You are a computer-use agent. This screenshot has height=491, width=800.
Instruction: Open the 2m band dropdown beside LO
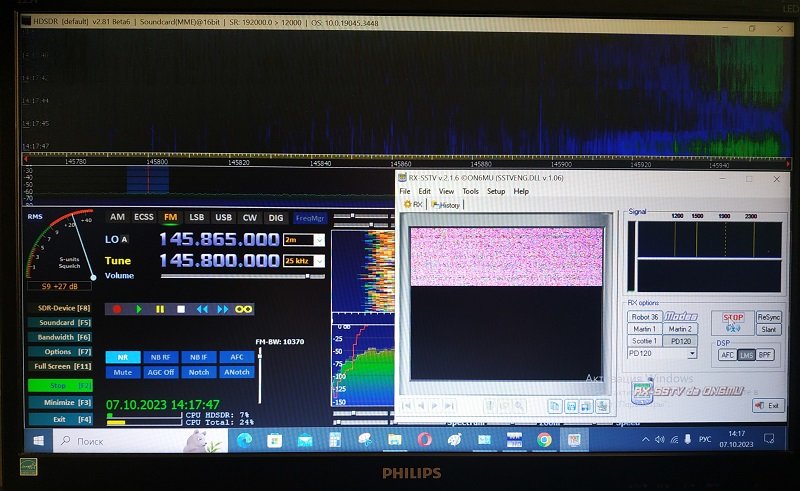pos(319,240)
